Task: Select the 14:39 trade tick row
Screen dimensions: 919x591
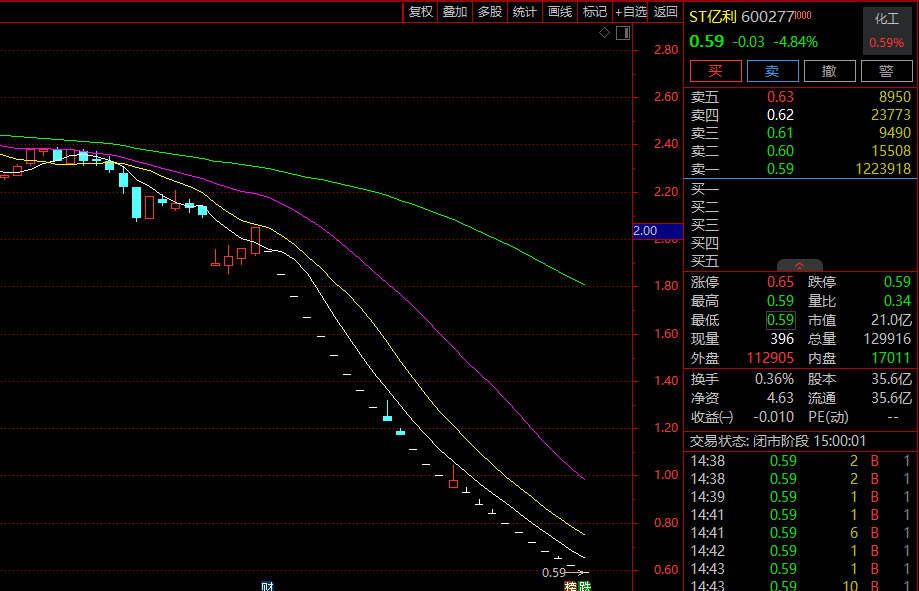Action: point(801,497)
